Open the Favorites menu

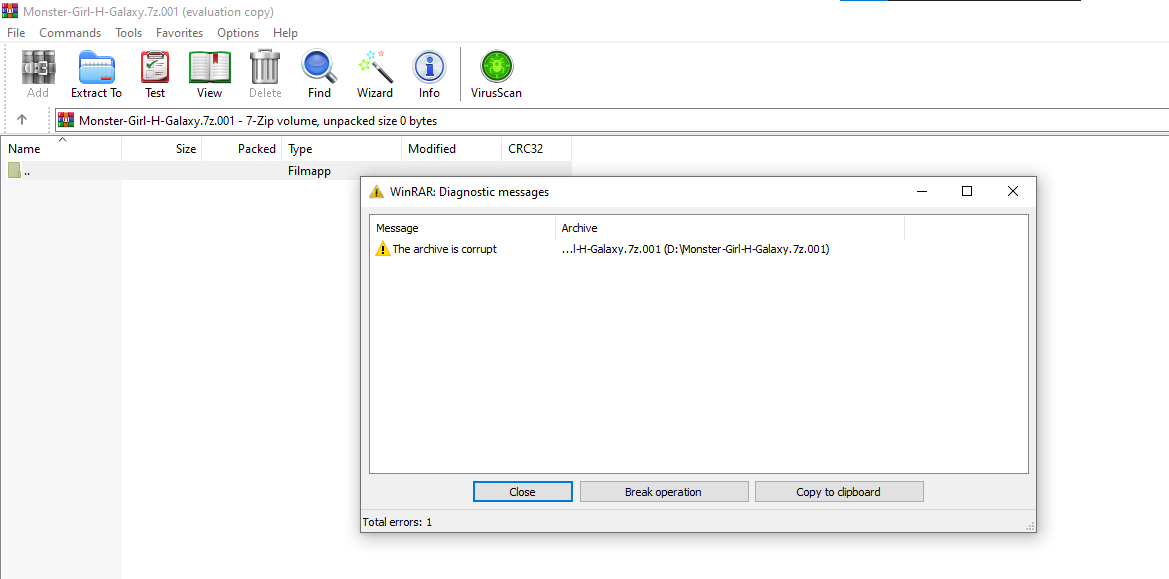180,33
